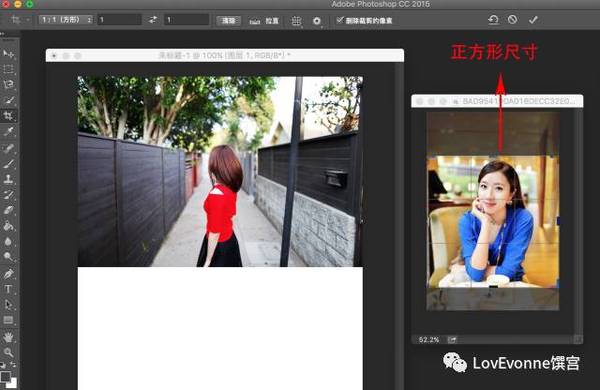
Task: Swap crop width and height values
Action: pyautogui.click(x=153, y=20)
